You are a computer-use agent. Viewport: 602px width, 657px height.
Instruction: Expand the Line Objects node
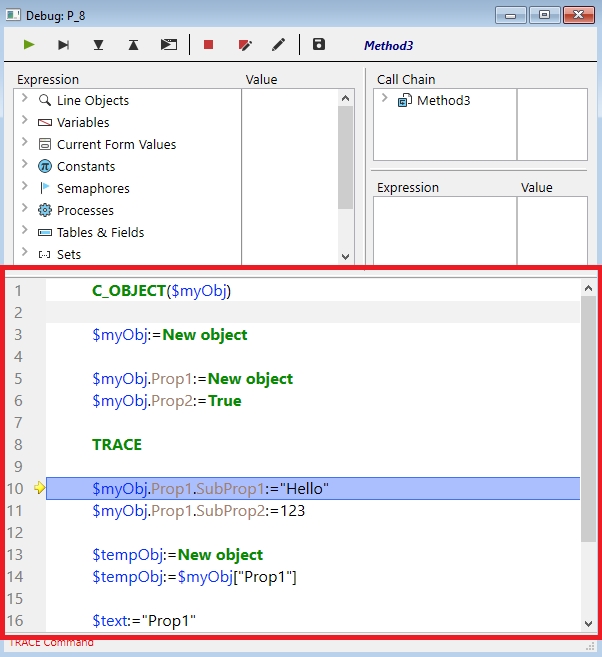tap(25, 100)
